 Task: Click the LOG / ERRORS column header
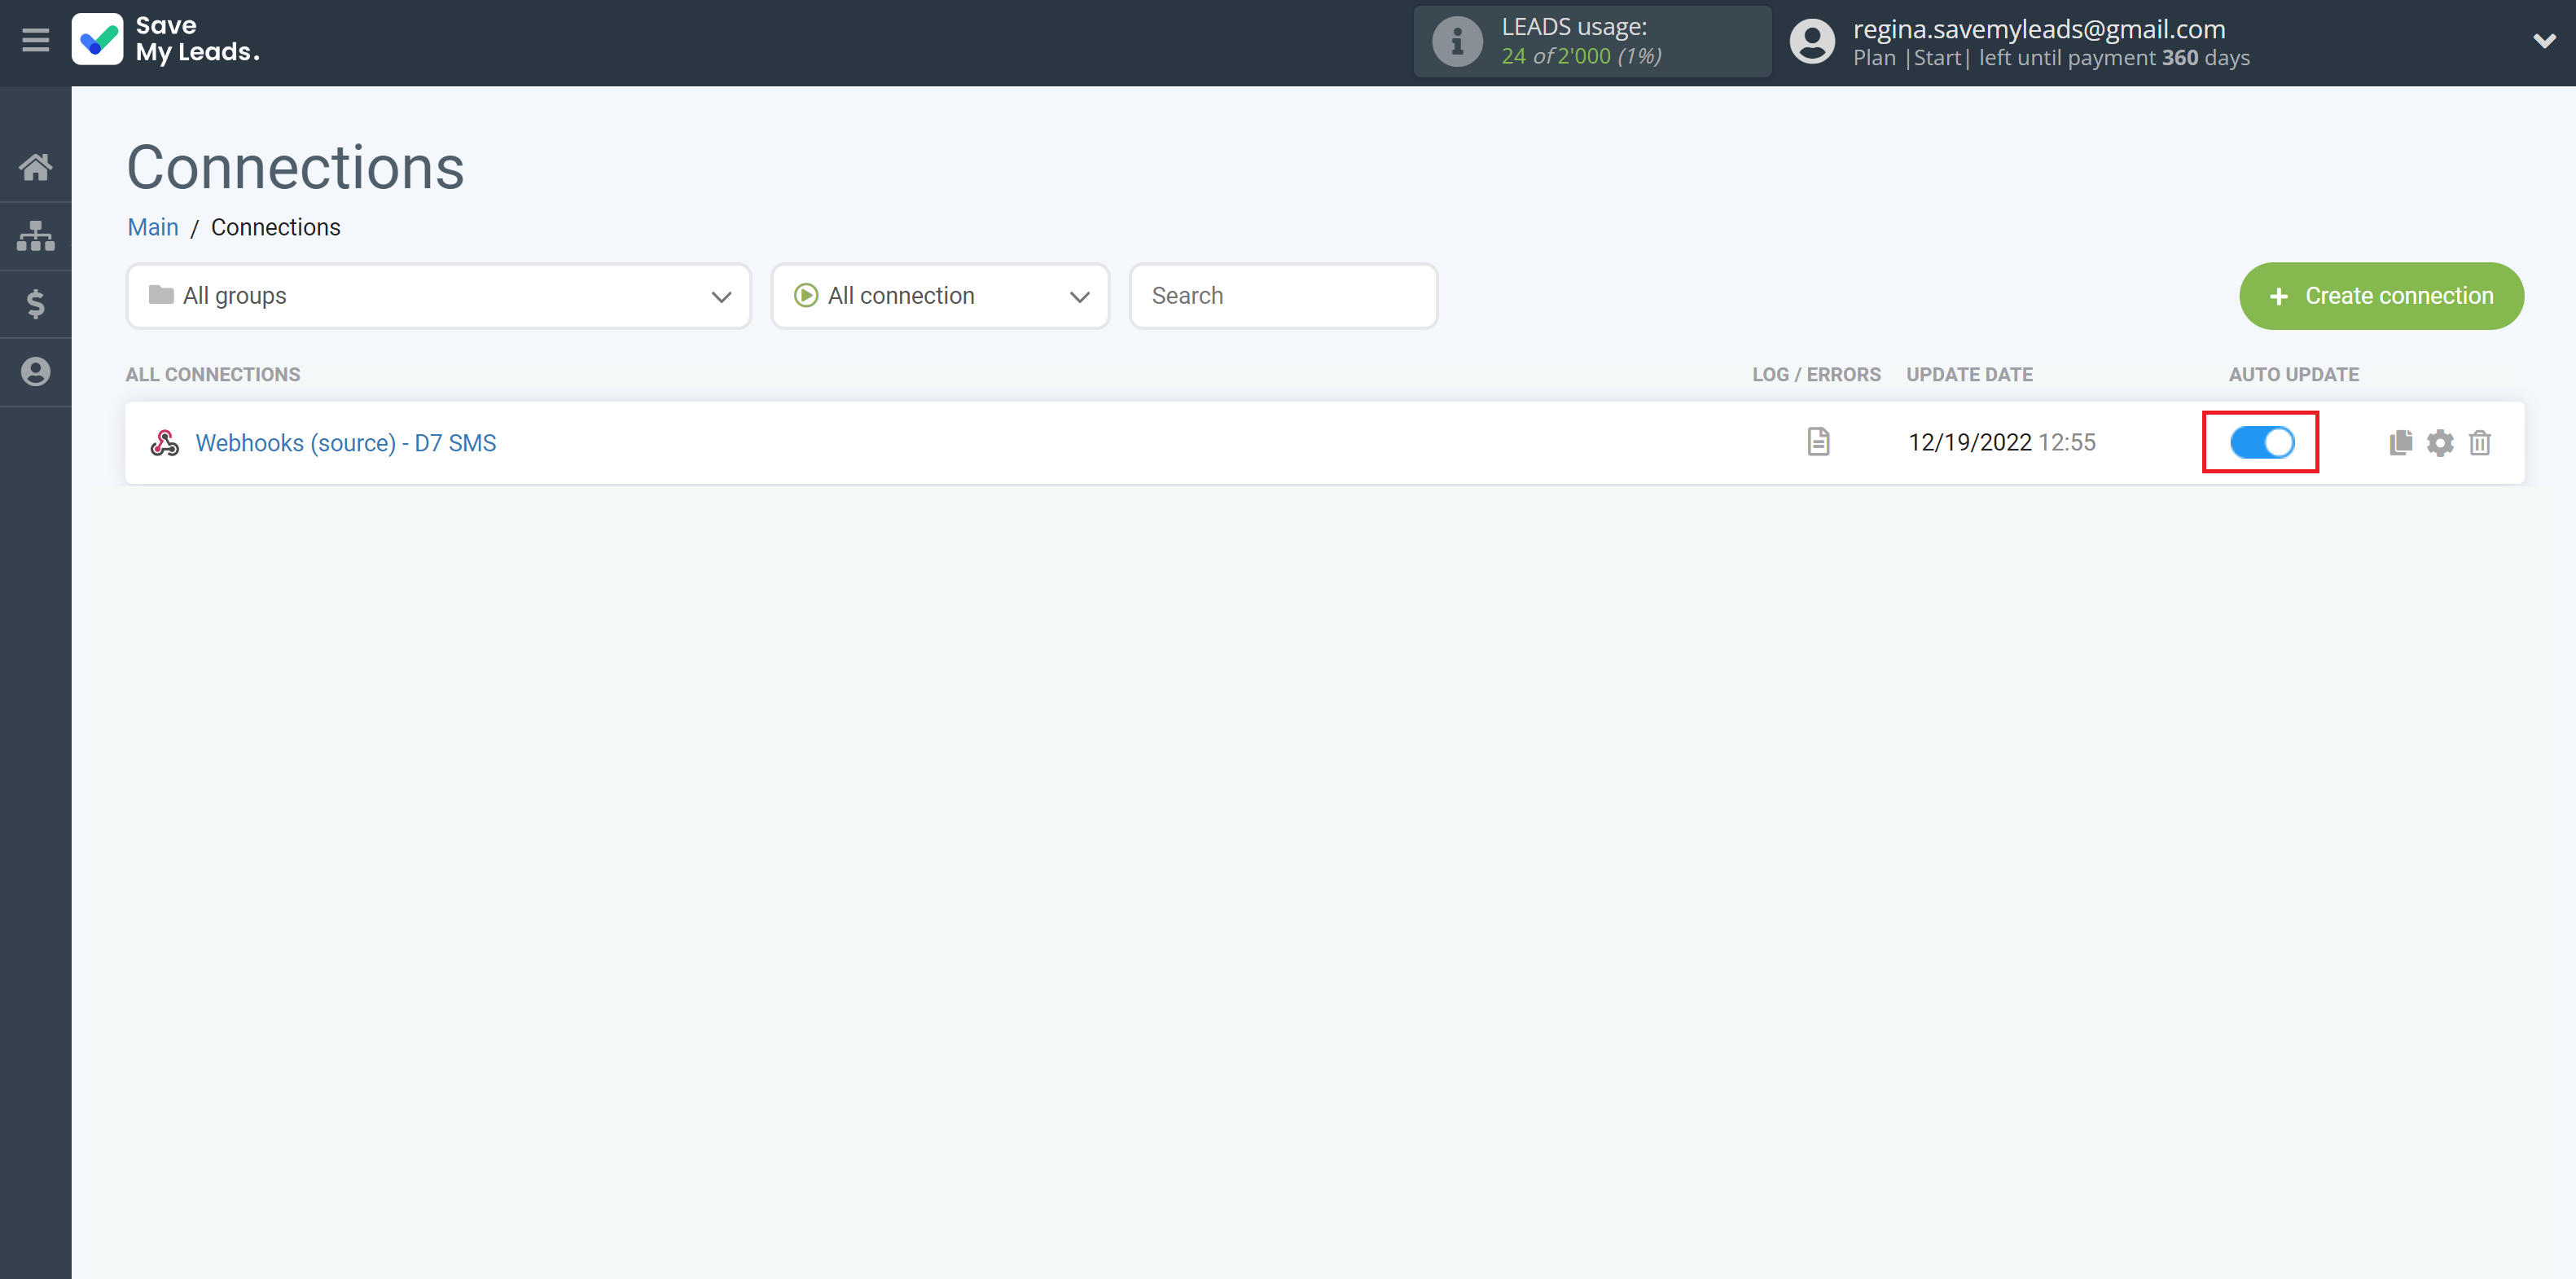point(1816,375)
